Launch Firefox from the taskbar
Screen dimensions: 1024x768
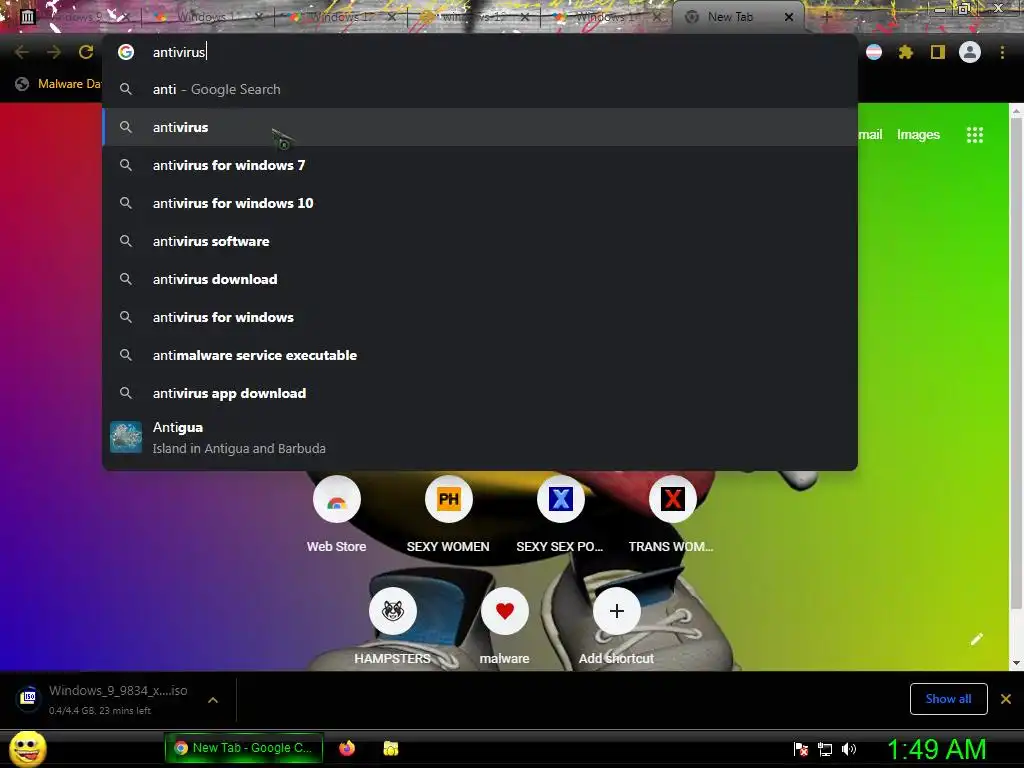point(347,748)
